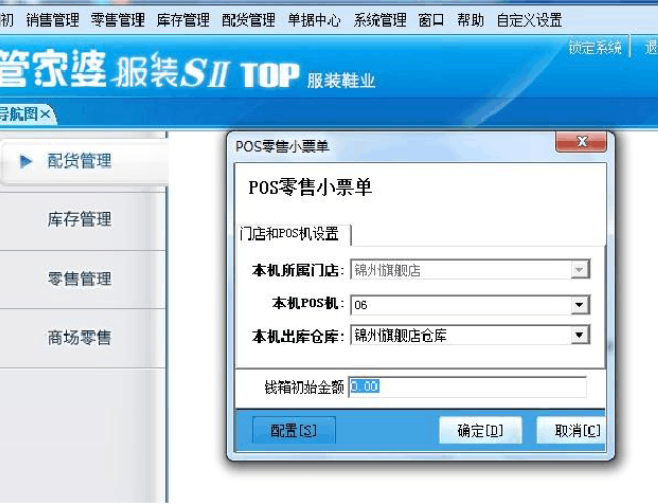The width and height of the screenshot is (658, 504).
Task: Open the 库存管理 menu in menu bar
Action: [x=183, y=20]
